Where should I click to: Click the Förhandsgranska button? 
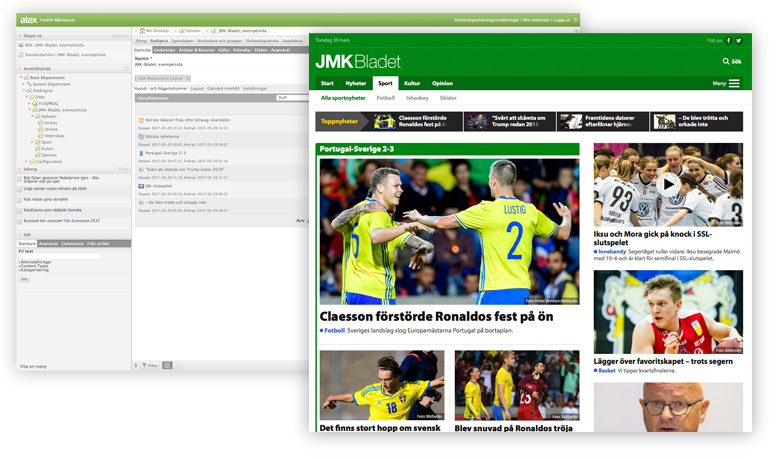point(262,41)
